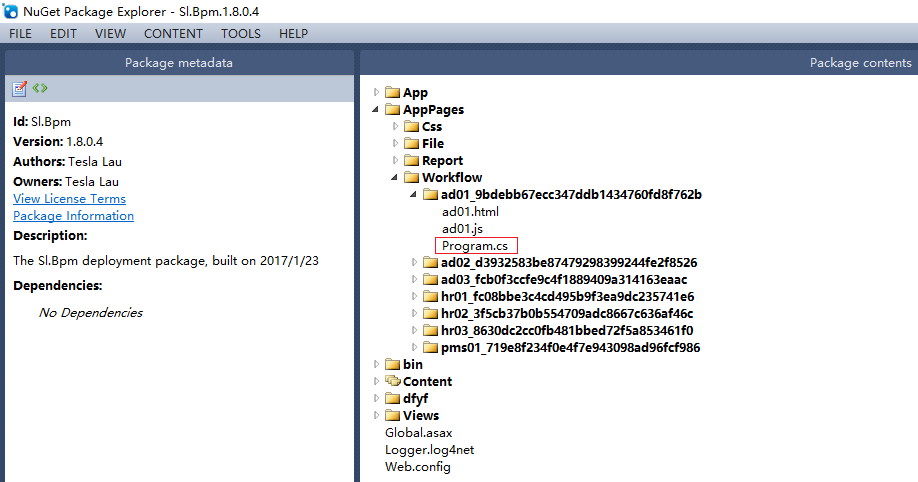This screenshot has width=918, height=482.
Task: Collapse the Workflow folder node
Action: [396, 178]
